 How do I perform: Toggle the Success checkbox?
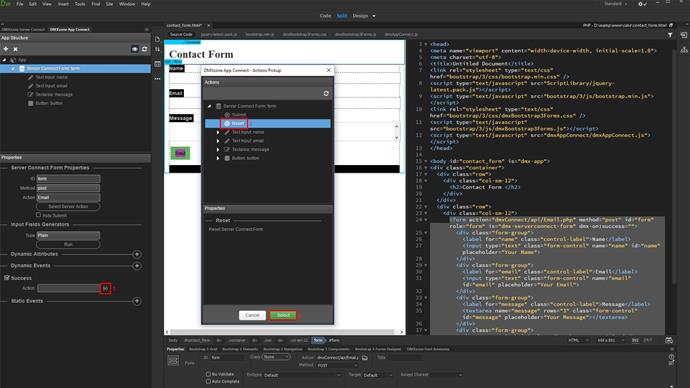7,278
